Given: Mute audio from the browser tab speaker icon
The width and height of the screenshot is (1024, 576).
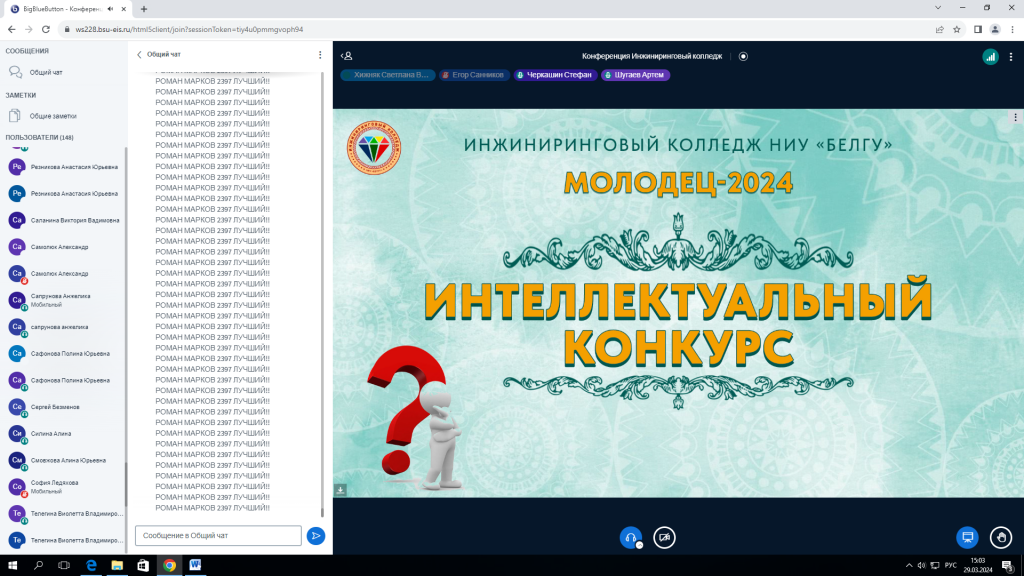Looking at the screenshot, I should (110, 9).
